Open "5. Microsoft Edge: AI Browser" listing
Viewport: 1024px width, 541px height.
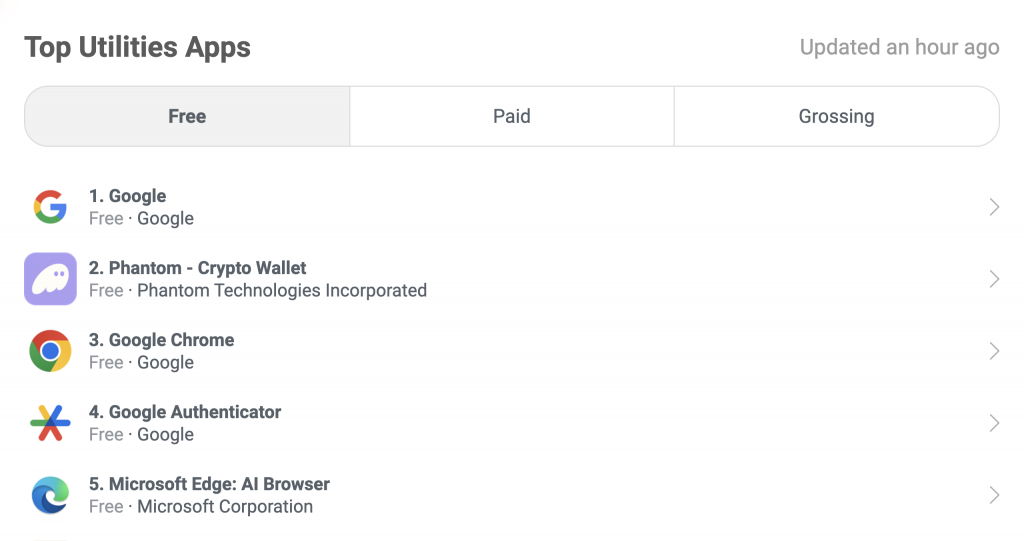(209, 484)
